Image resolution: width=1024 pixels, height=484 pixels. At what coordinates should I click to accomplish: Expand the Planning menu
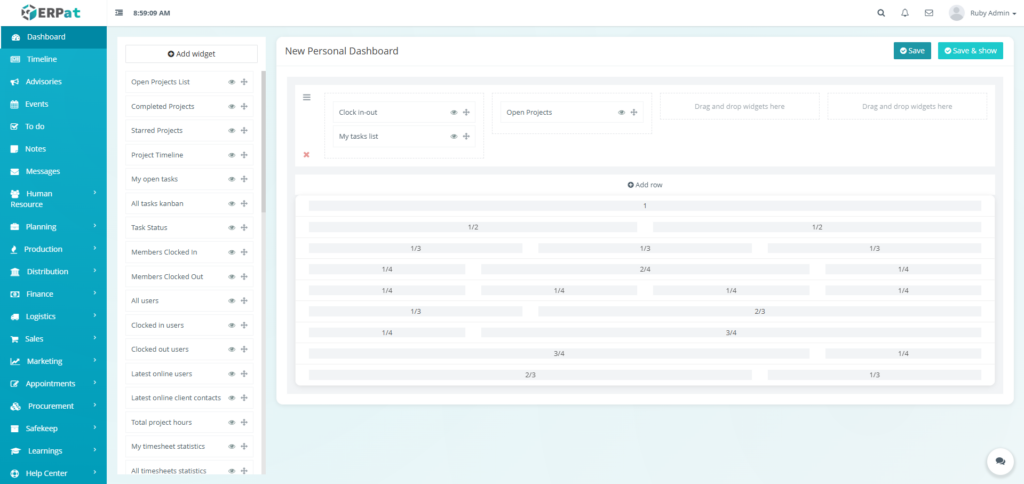pos(53,227)
